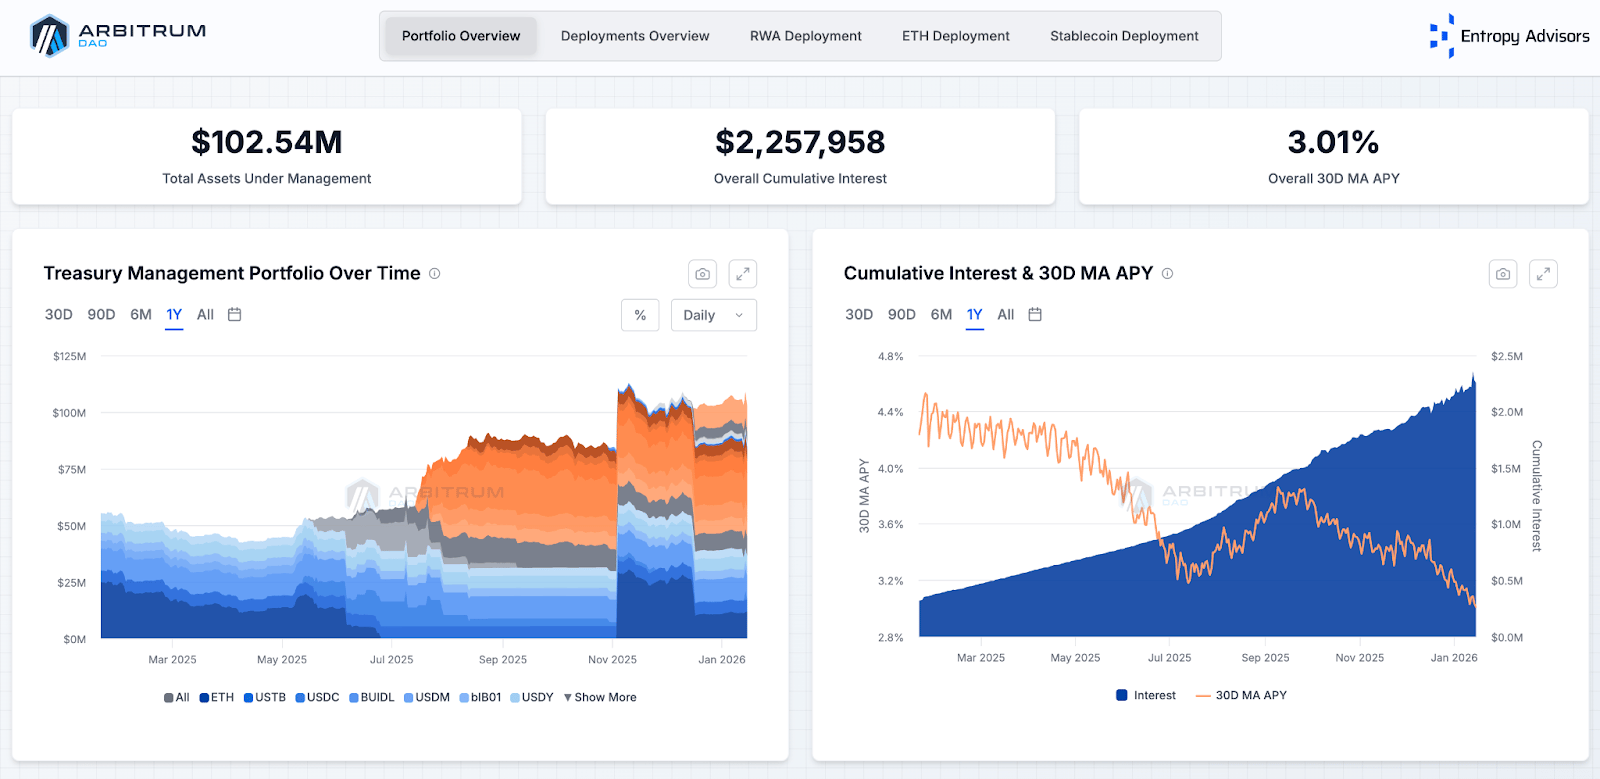This screenshot has width=1600, height=779.
Task: Toggle the 30D MA APY legend series
Action: 1241,695
